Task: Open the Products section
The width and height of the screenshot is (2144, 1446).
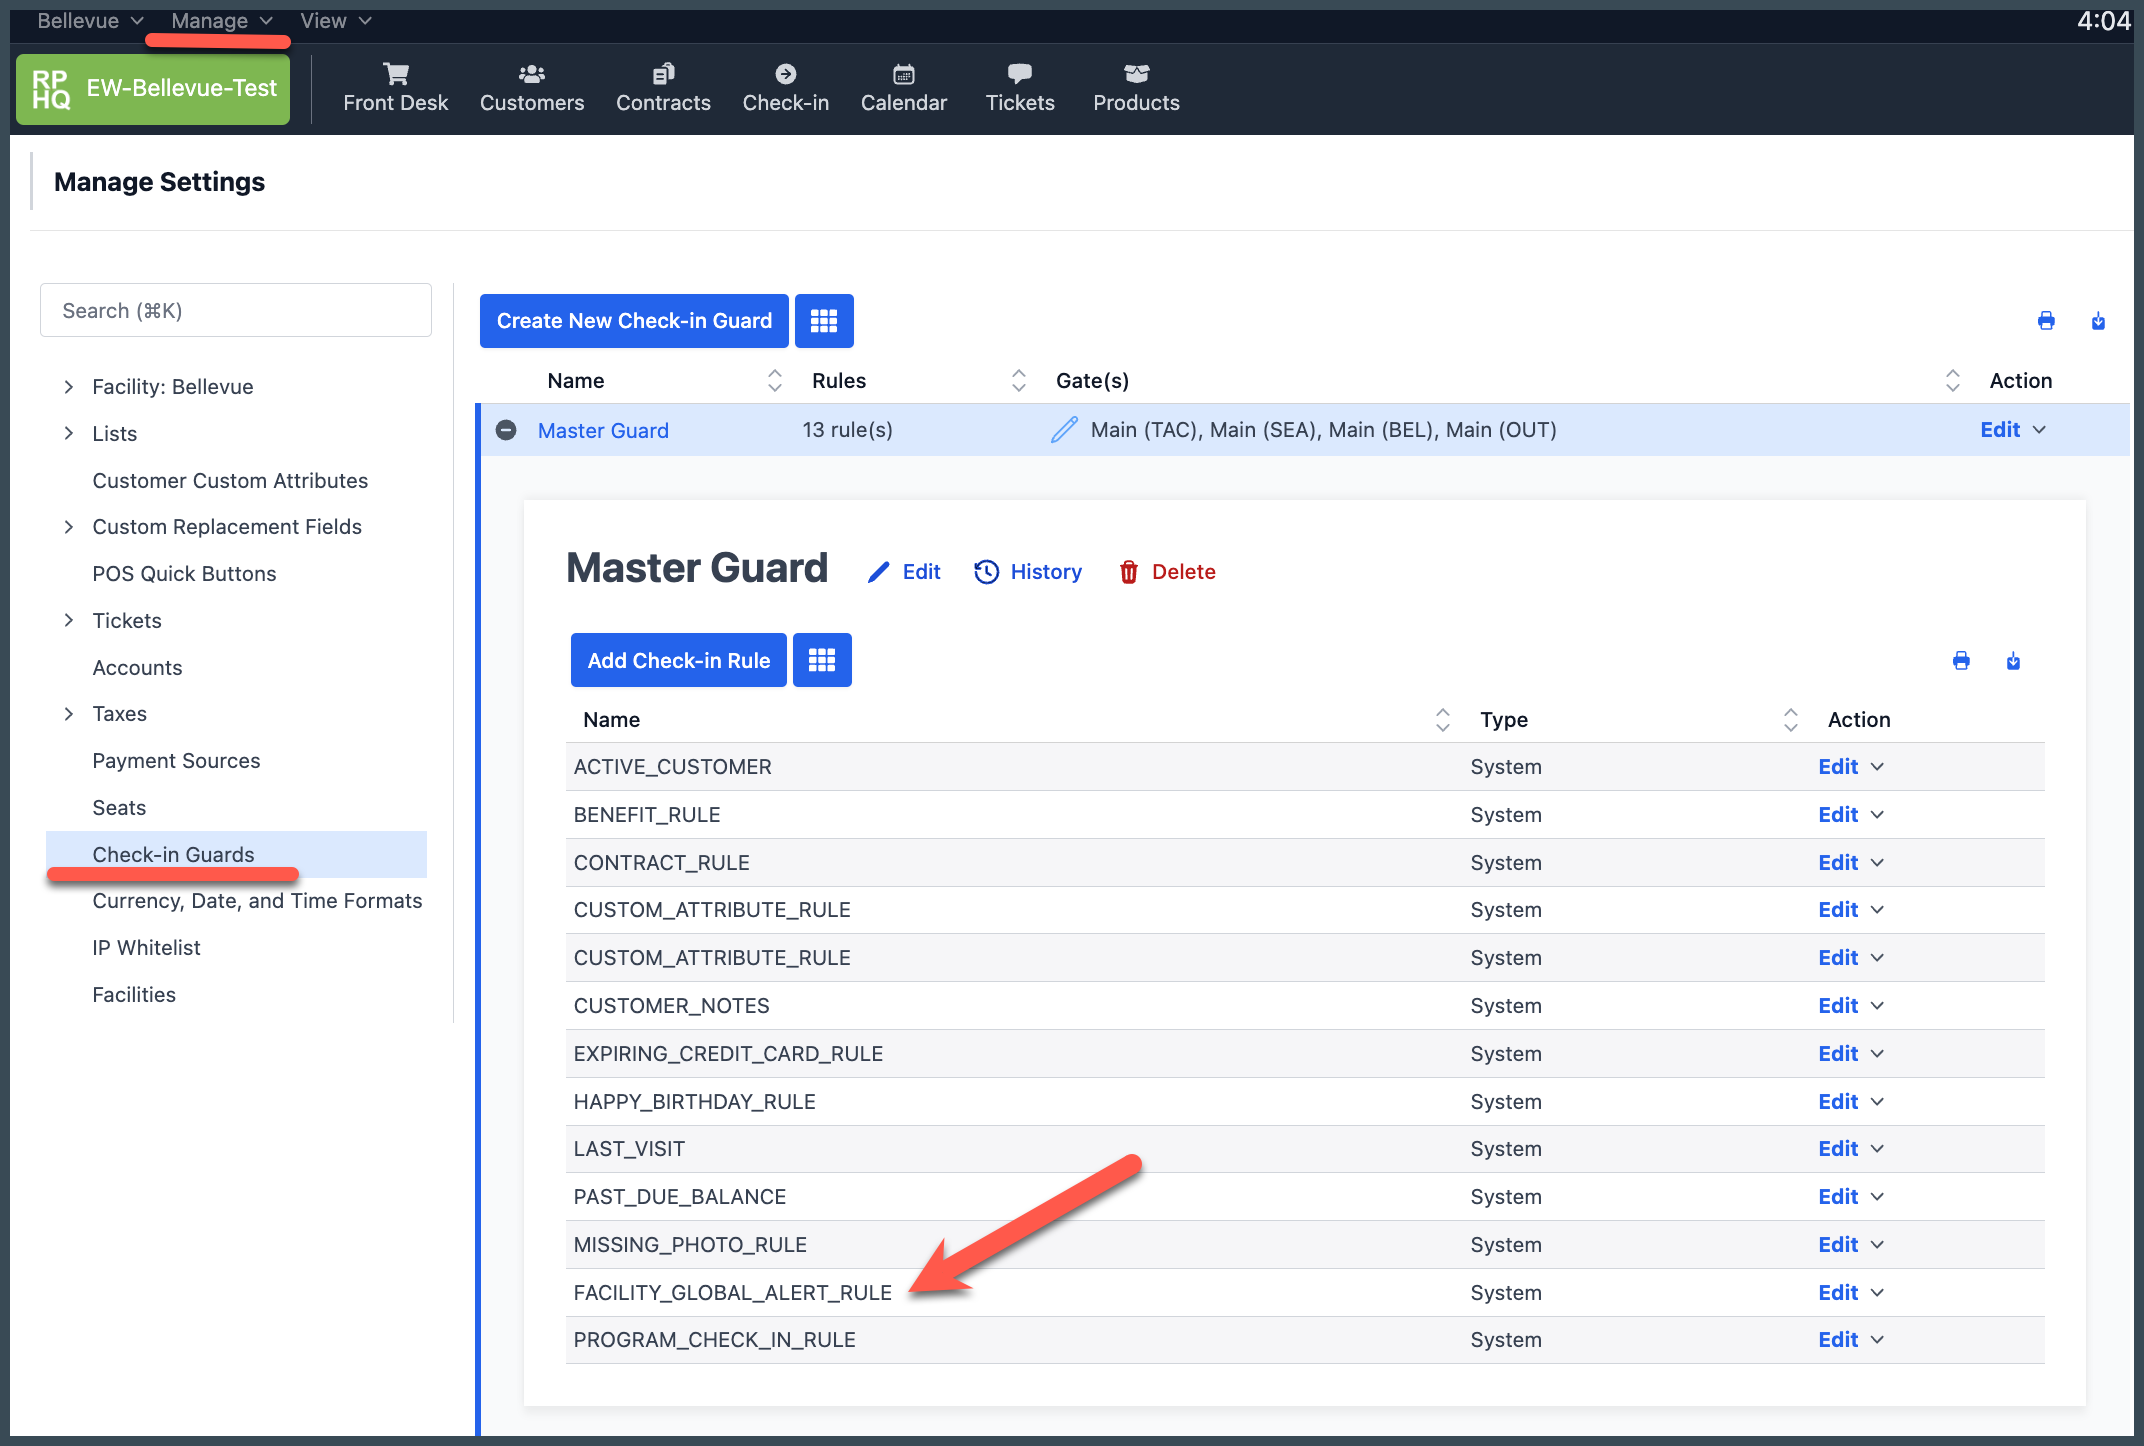Action: [x=1136, y=89]
